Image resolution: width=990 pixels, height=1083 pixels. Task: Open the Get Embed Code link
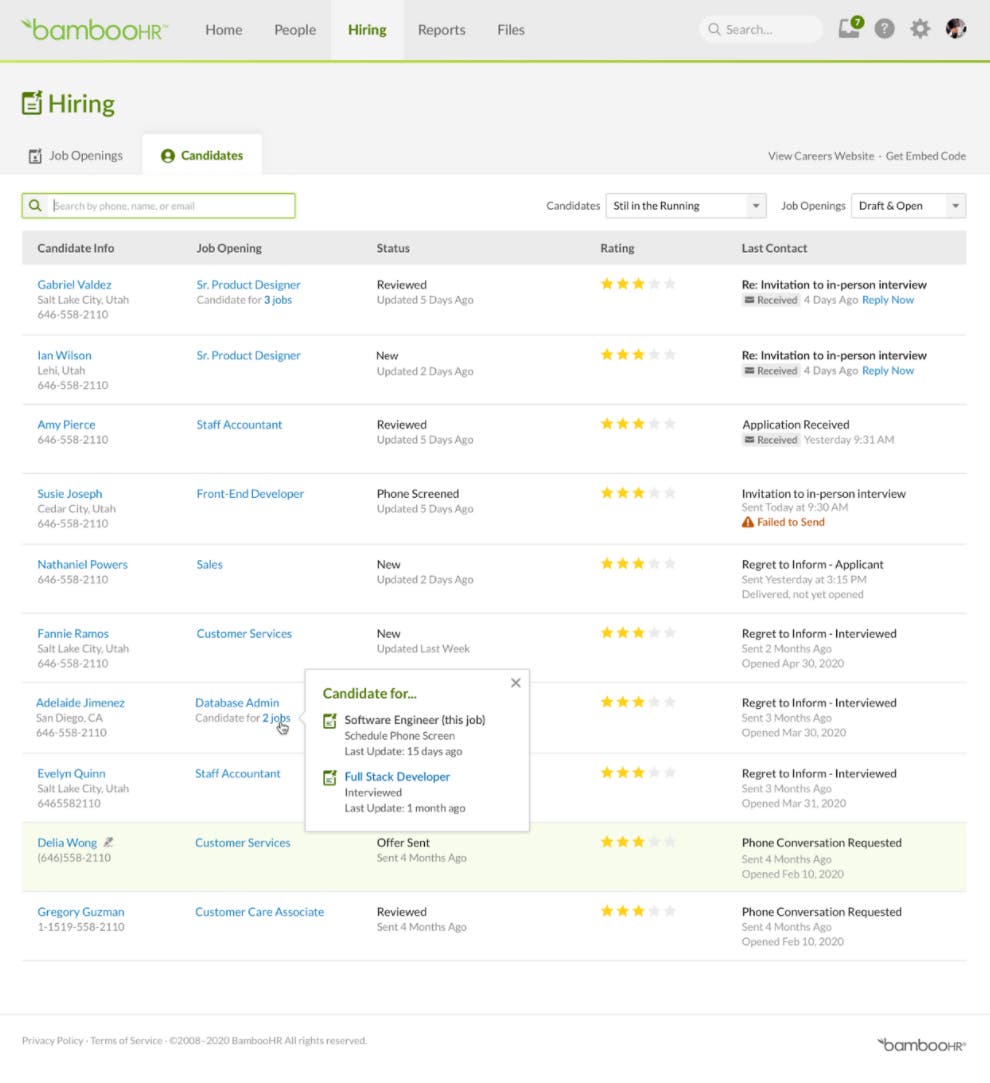[x=924, y=156]
